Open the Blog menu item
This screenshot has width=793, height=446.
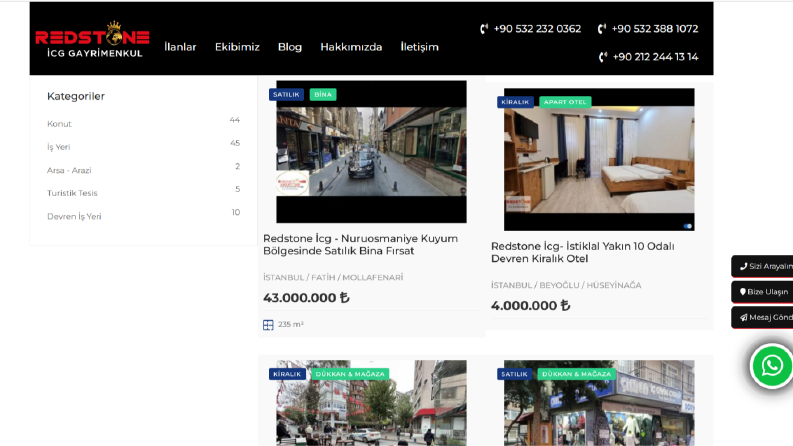(x=290, y=47)
